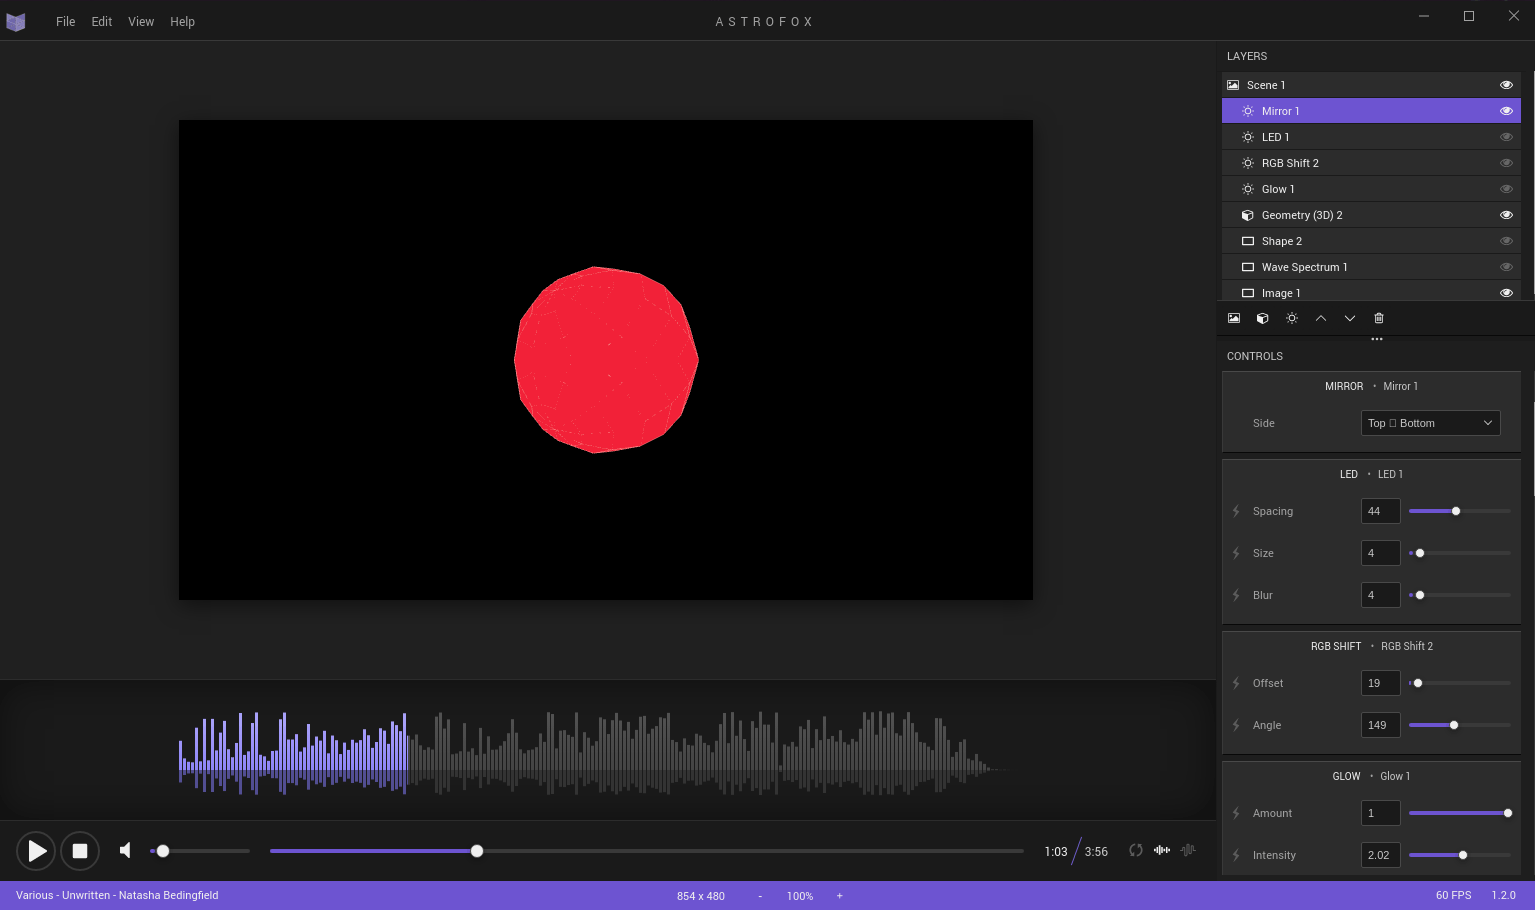Screen dimensions: 1535x910
Task: Open the Edit menu
Action: click(x=102, y=21)
